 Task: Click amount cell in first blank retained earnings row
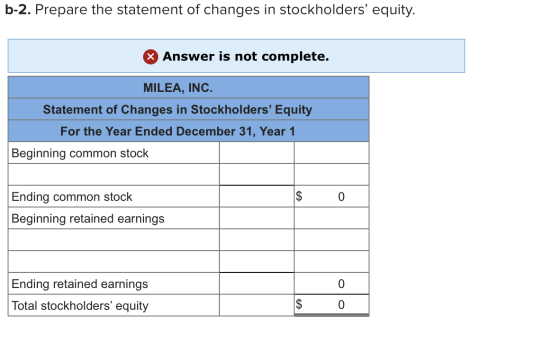click(x=257, y=240)
